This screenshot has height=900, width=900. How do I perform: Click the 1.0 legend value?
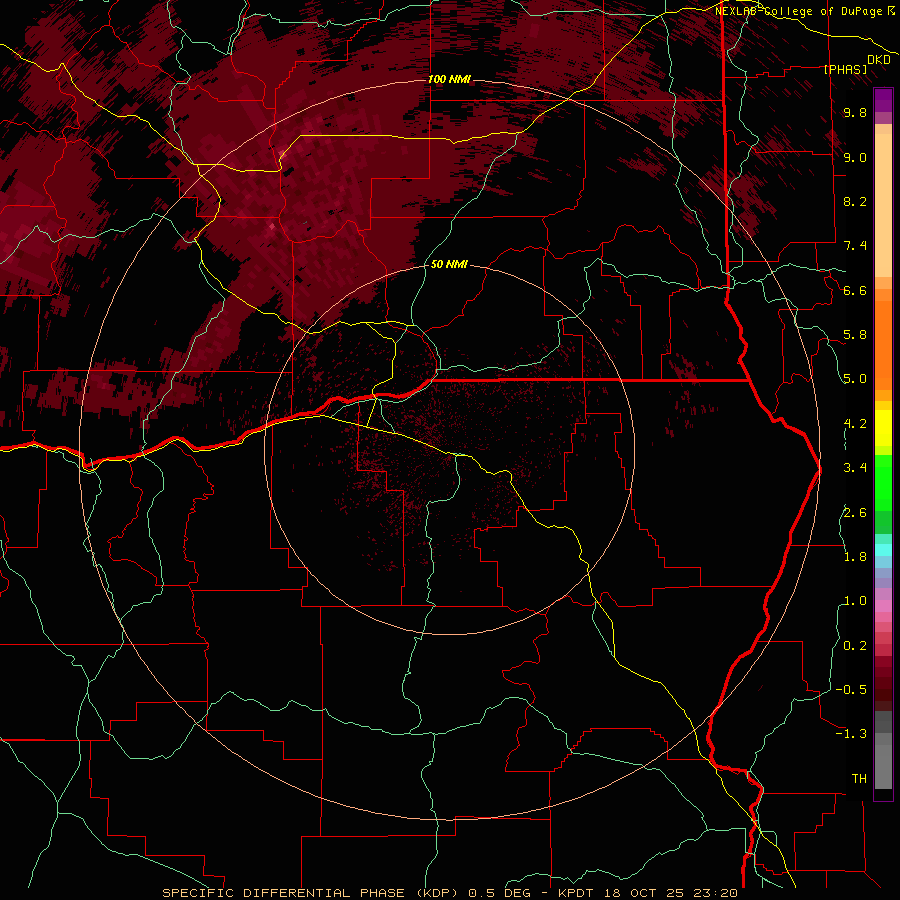tap(855, 601)
